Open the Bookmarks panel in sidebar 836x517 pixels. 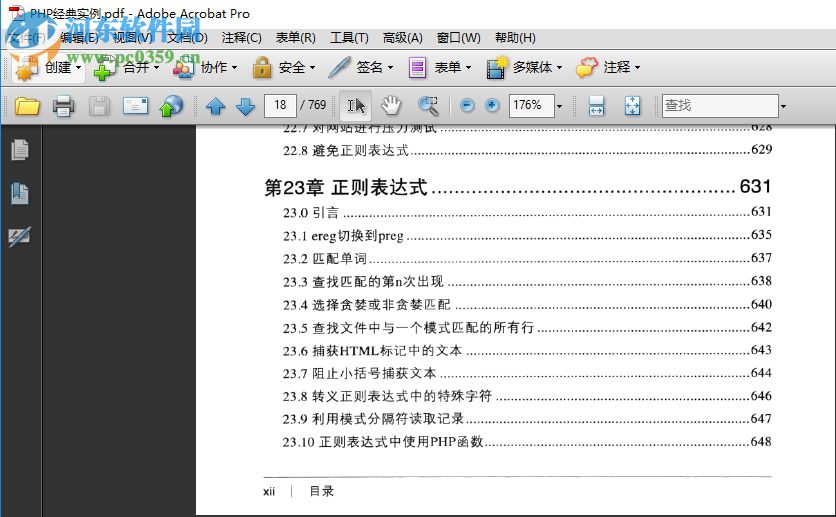(x=20, y=193)
